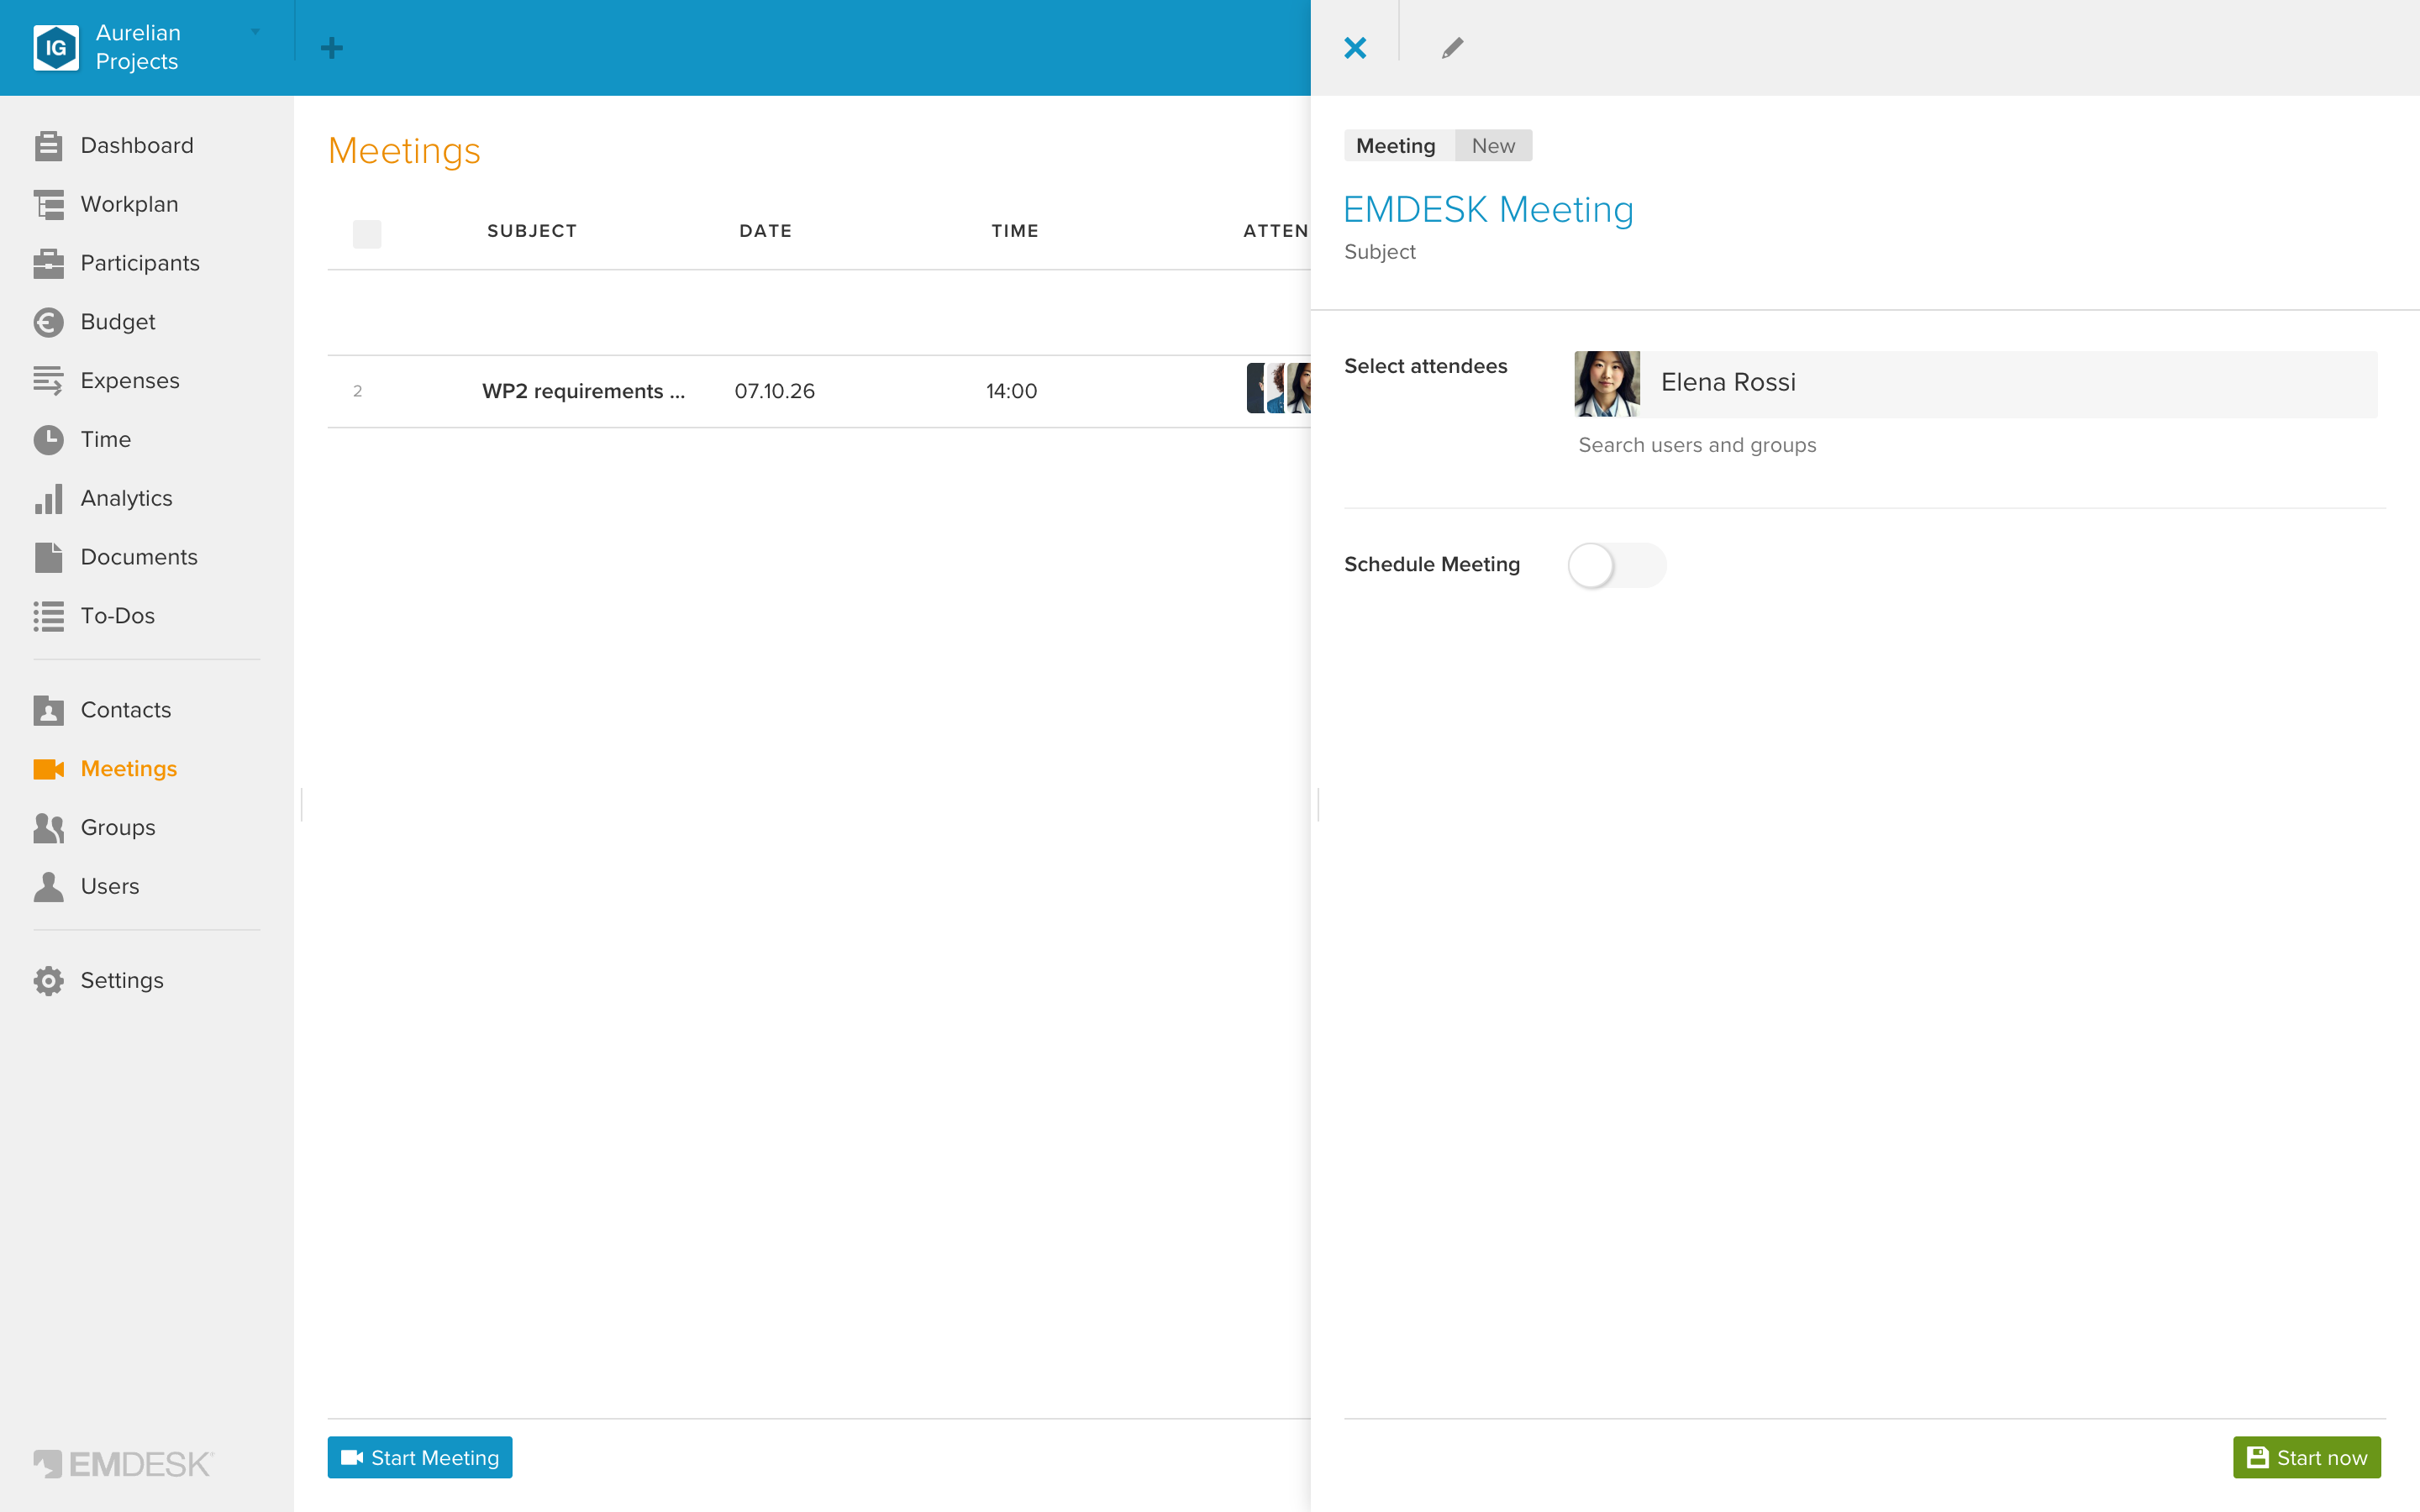This screenshot has width=2420, height=1512.
Task: Open the Workplan sidebar icon
Action: 48,204
